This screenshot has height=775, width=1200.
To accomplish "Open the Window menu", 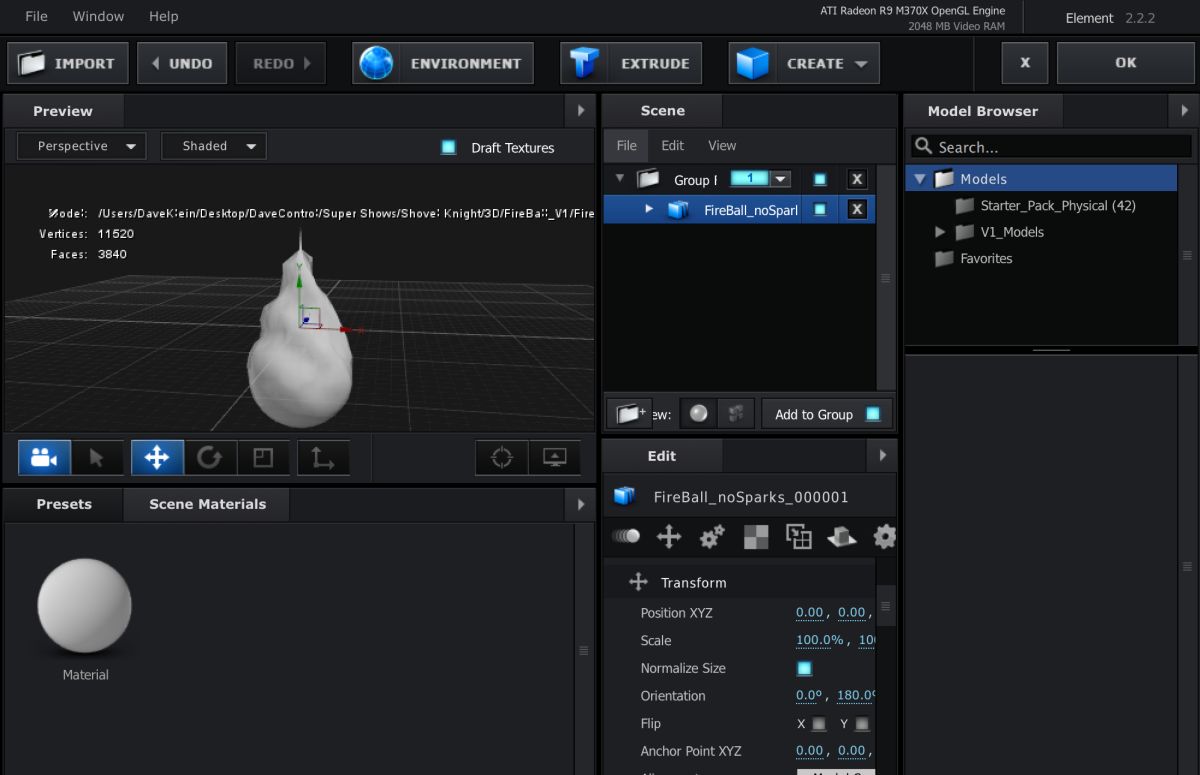I will [x=99, y=16].
